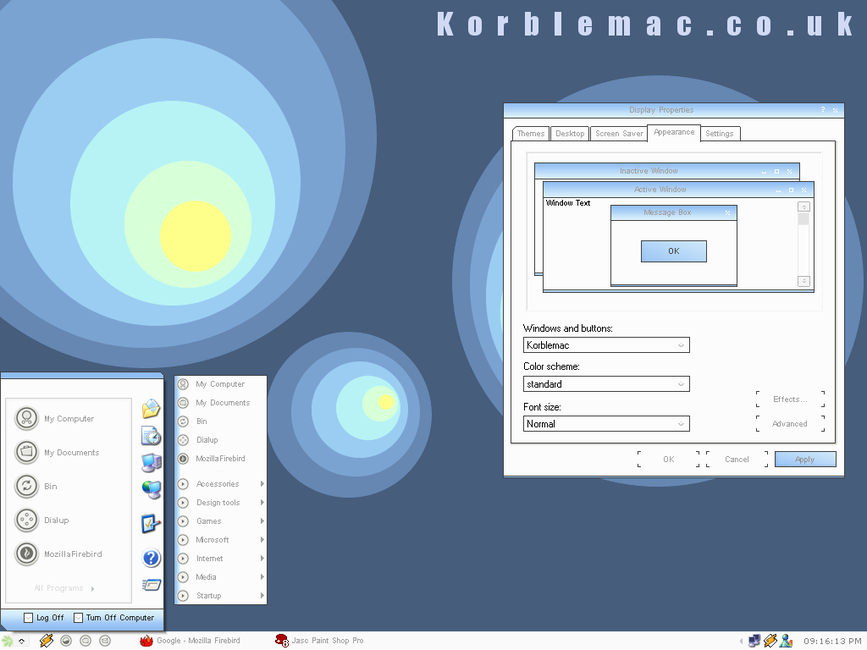This screenshot has width=867, height=650.
Task: Expand Accessories submenu
Action: pos(221,484)
